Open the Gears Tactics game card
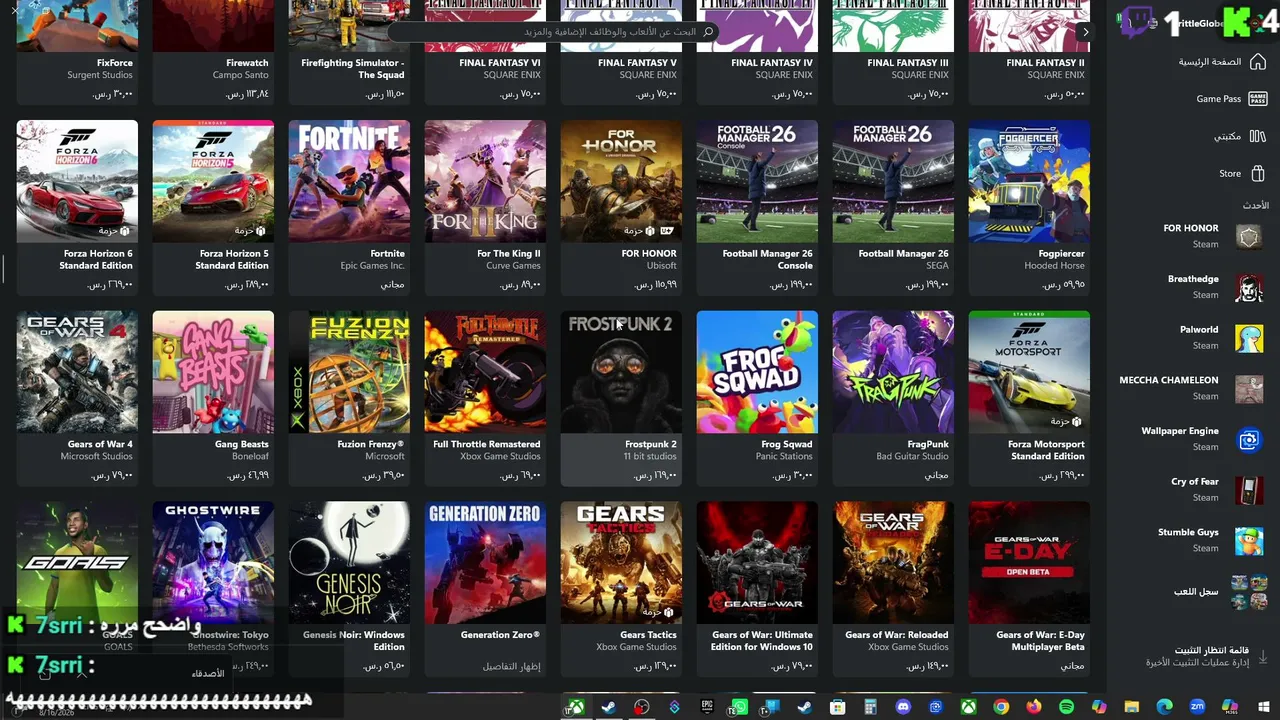This screenshot has width=1280, height=720. (x=621, y=588)
